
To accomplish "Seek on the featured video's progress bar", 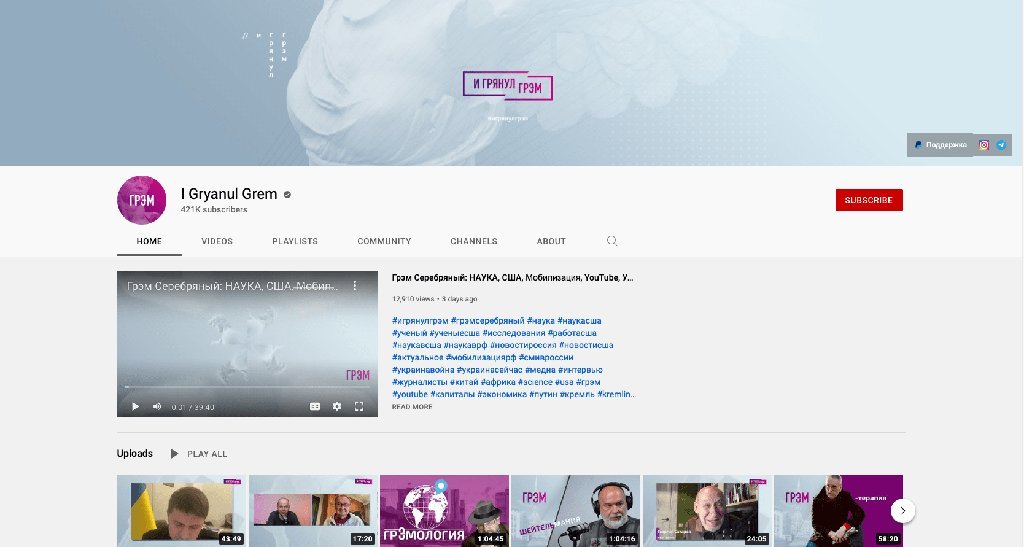I will (x=247, y=387).
